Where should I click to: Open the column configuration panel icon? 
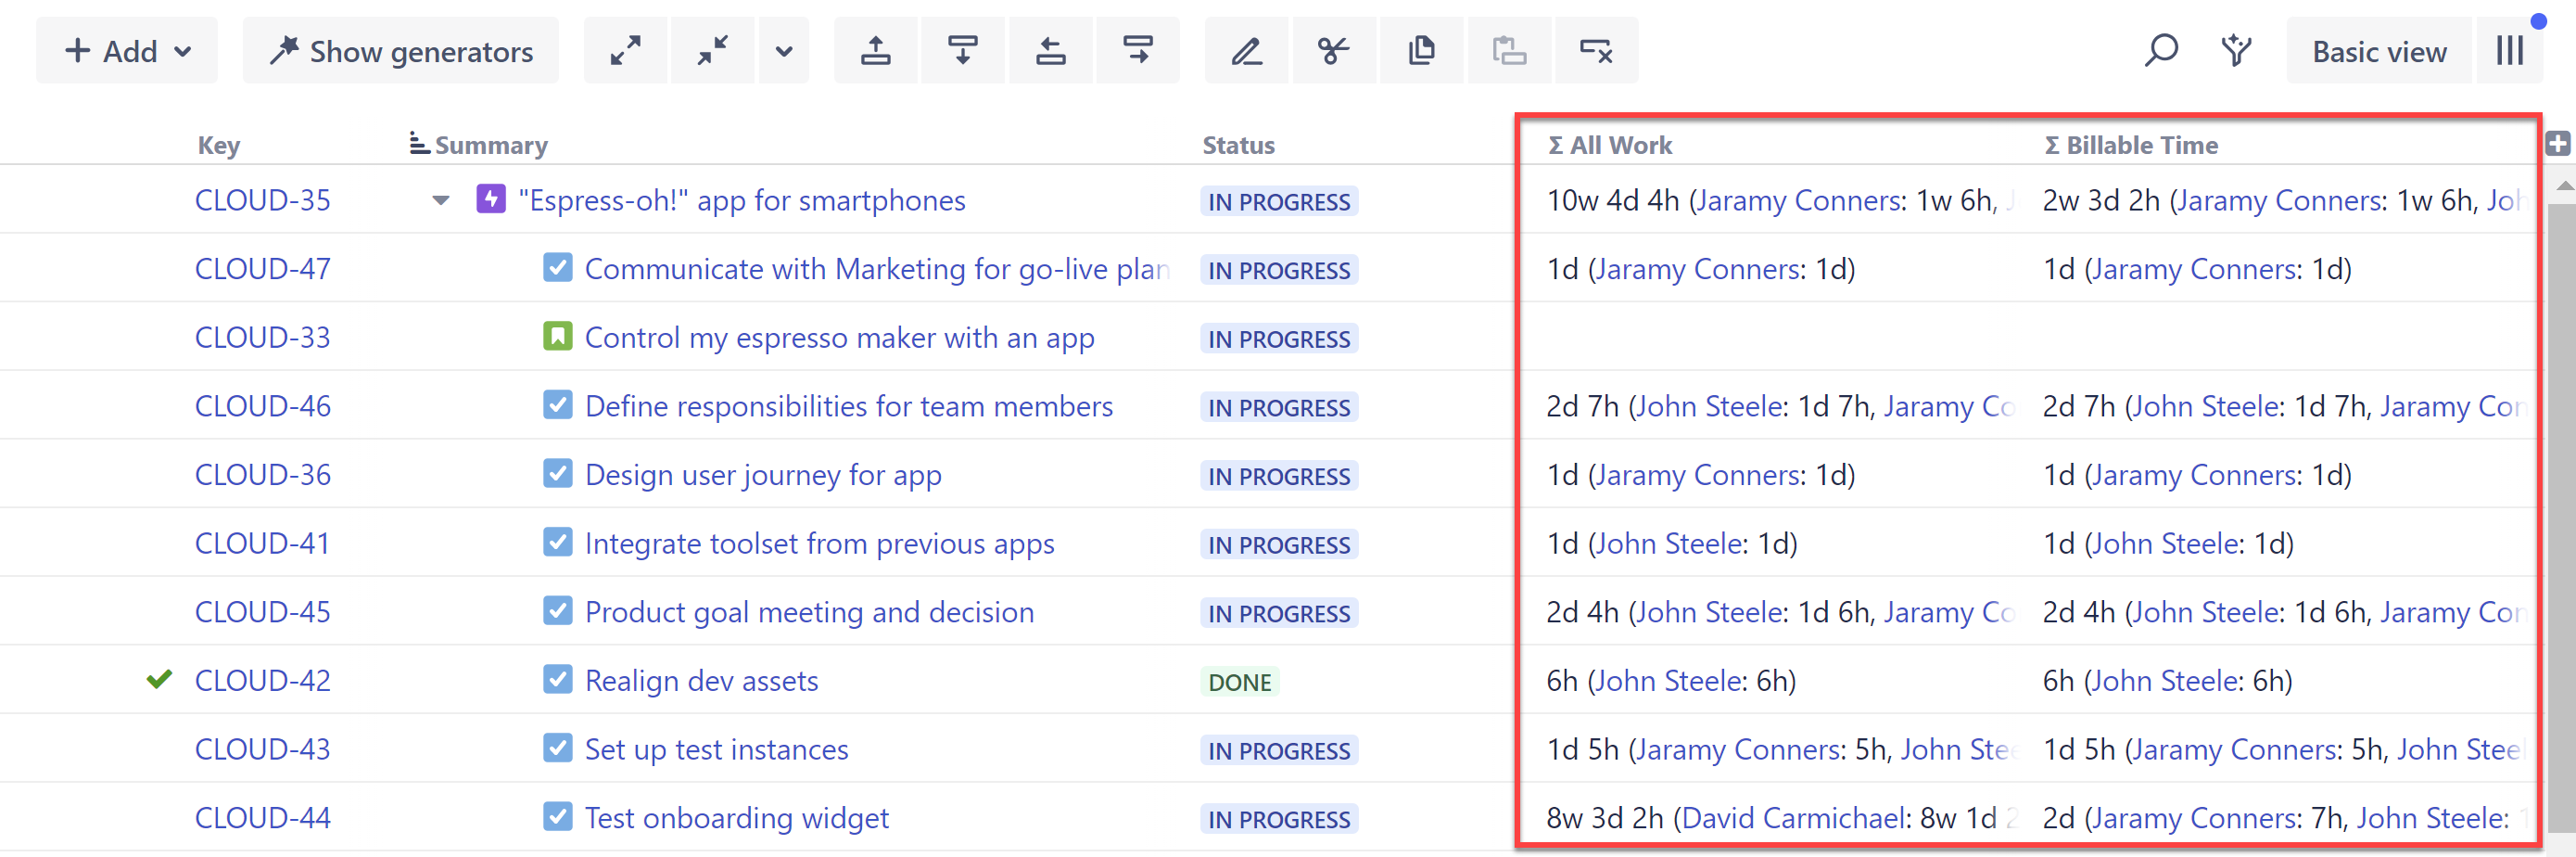click(2510, 50)
